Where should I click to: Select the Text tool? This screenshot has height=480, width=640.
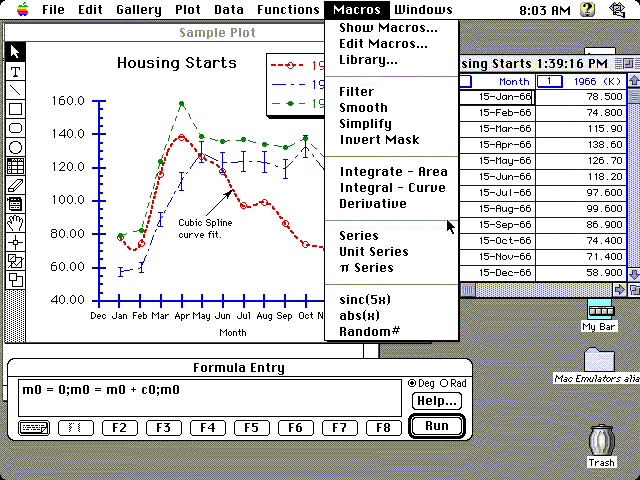[x=16, y=72]
